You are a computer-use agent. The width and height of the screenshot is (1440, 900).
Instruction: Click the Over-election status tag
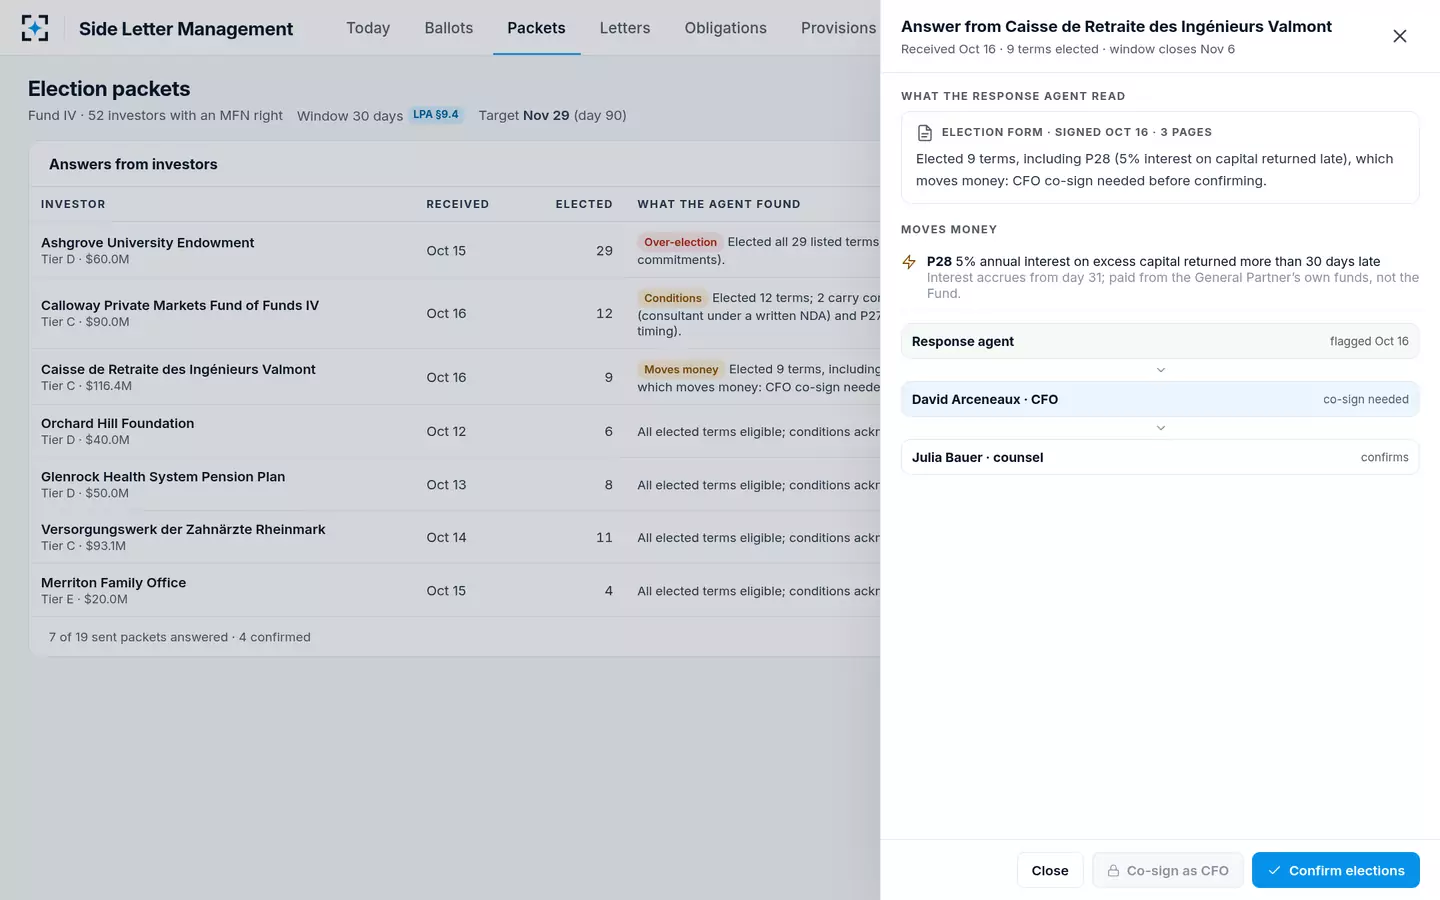coord(680,242)
